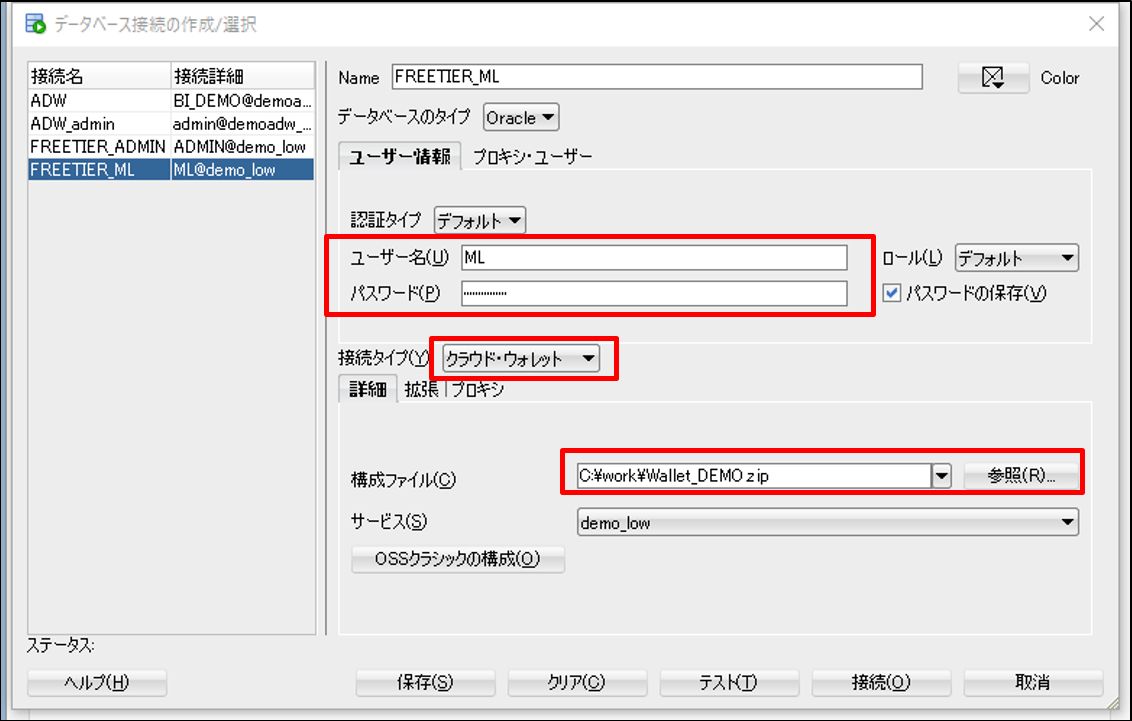Screen dimensions: 1132x721
Task: Switch to the Advanced (拡張) tab
Action: coord(422,390)
